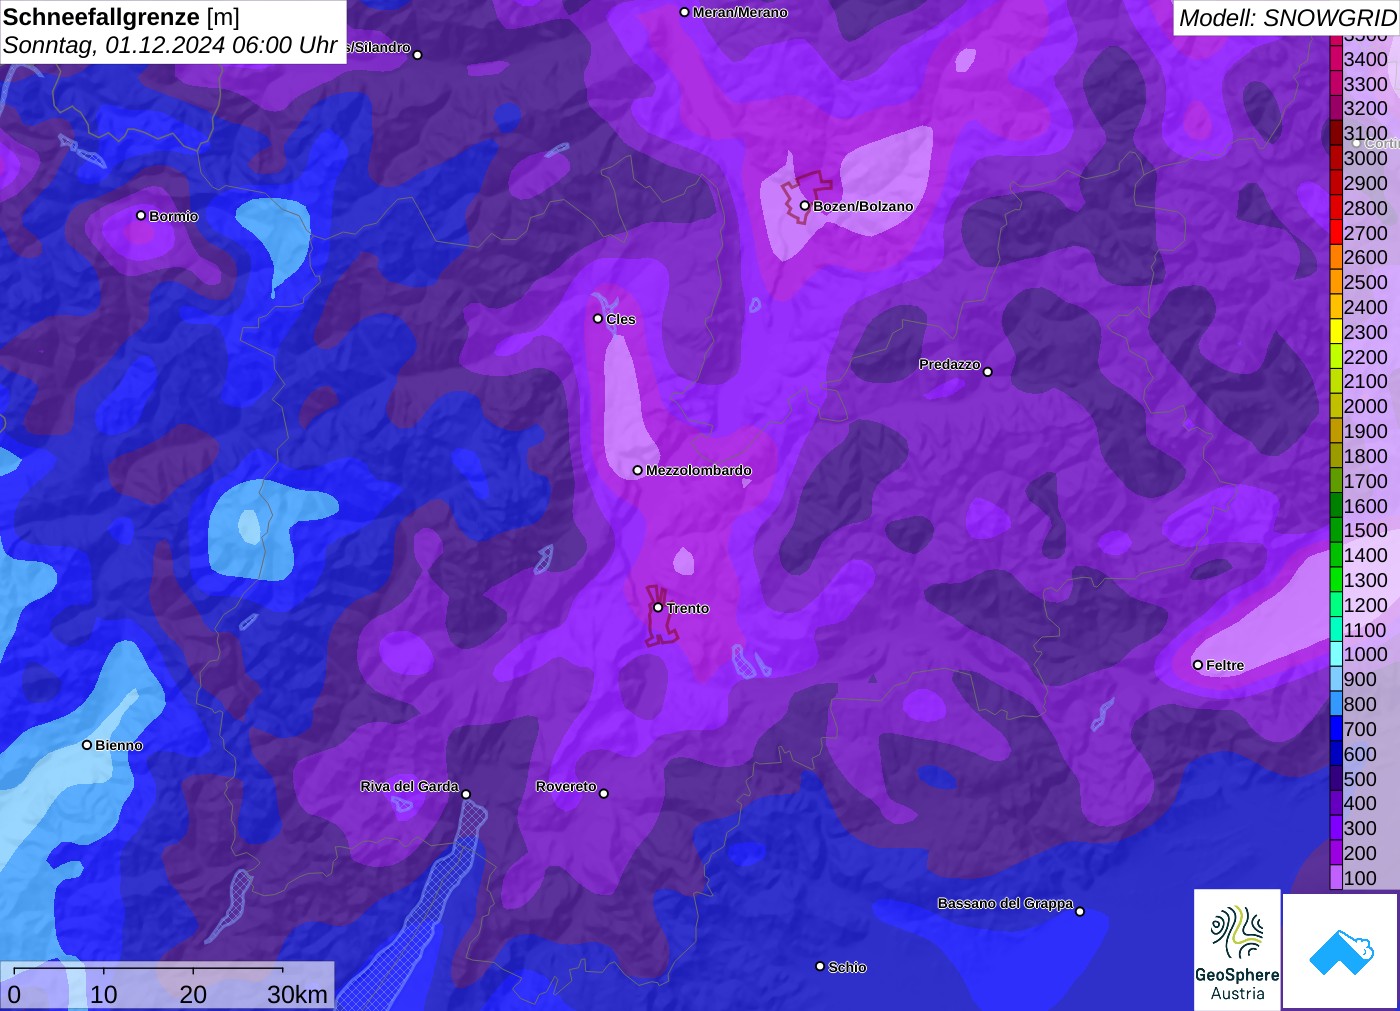Click the 1500 legend color swatch
Image resolution: width=1400 pixels, height=1011 pixels.
tap(1335, 530)
